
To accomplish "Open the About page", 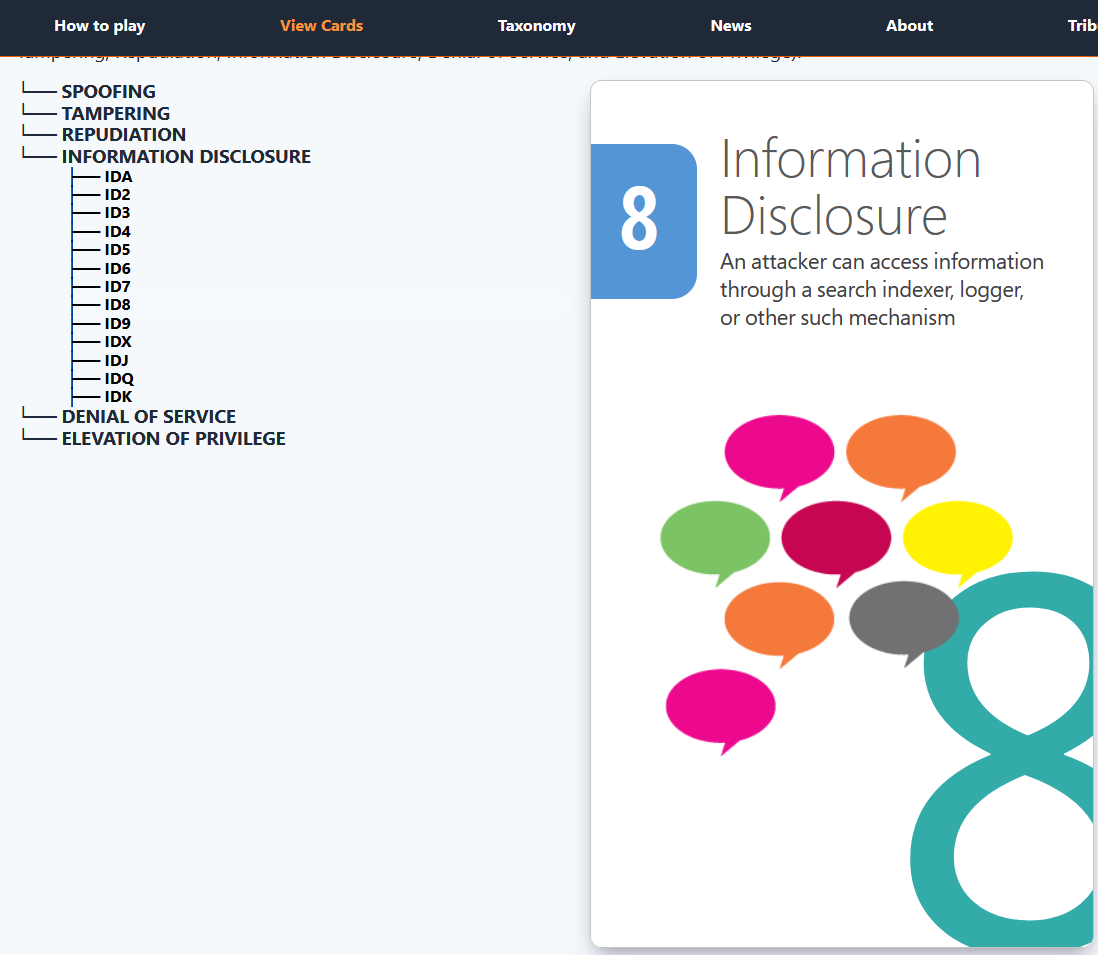I will click(x=909, y=26).
